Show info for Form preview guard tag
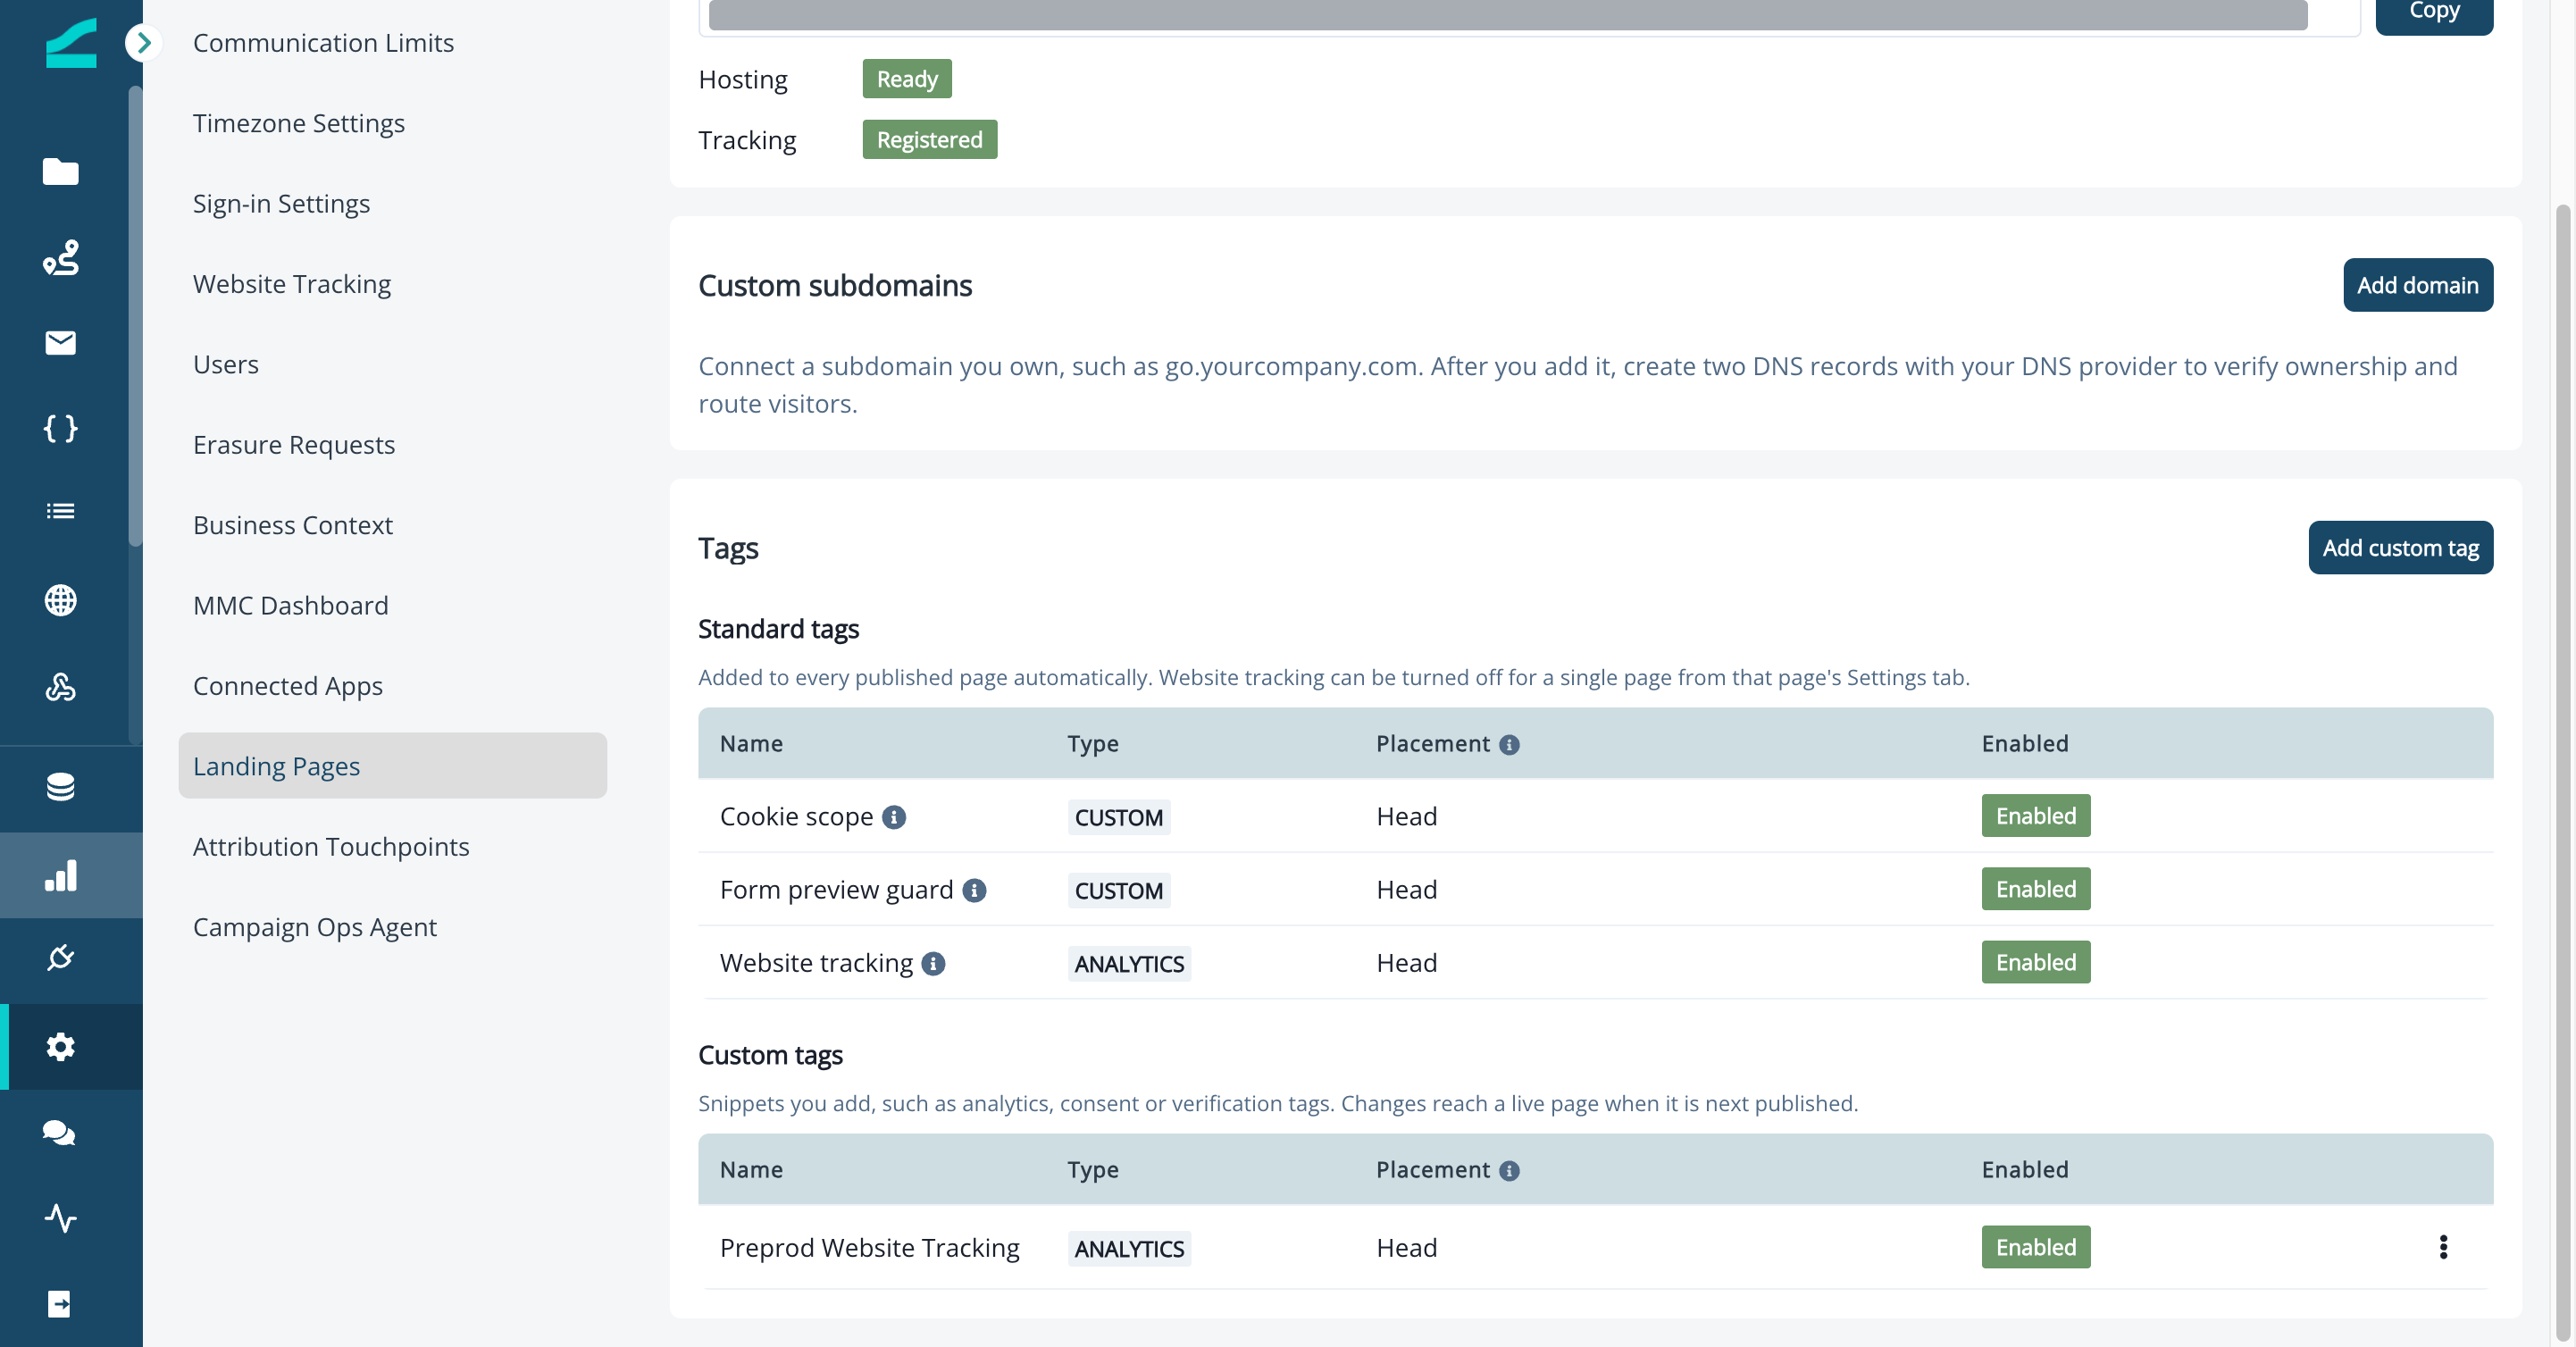This screenshot has width=2576, height=1347. [x=974, y=890]
